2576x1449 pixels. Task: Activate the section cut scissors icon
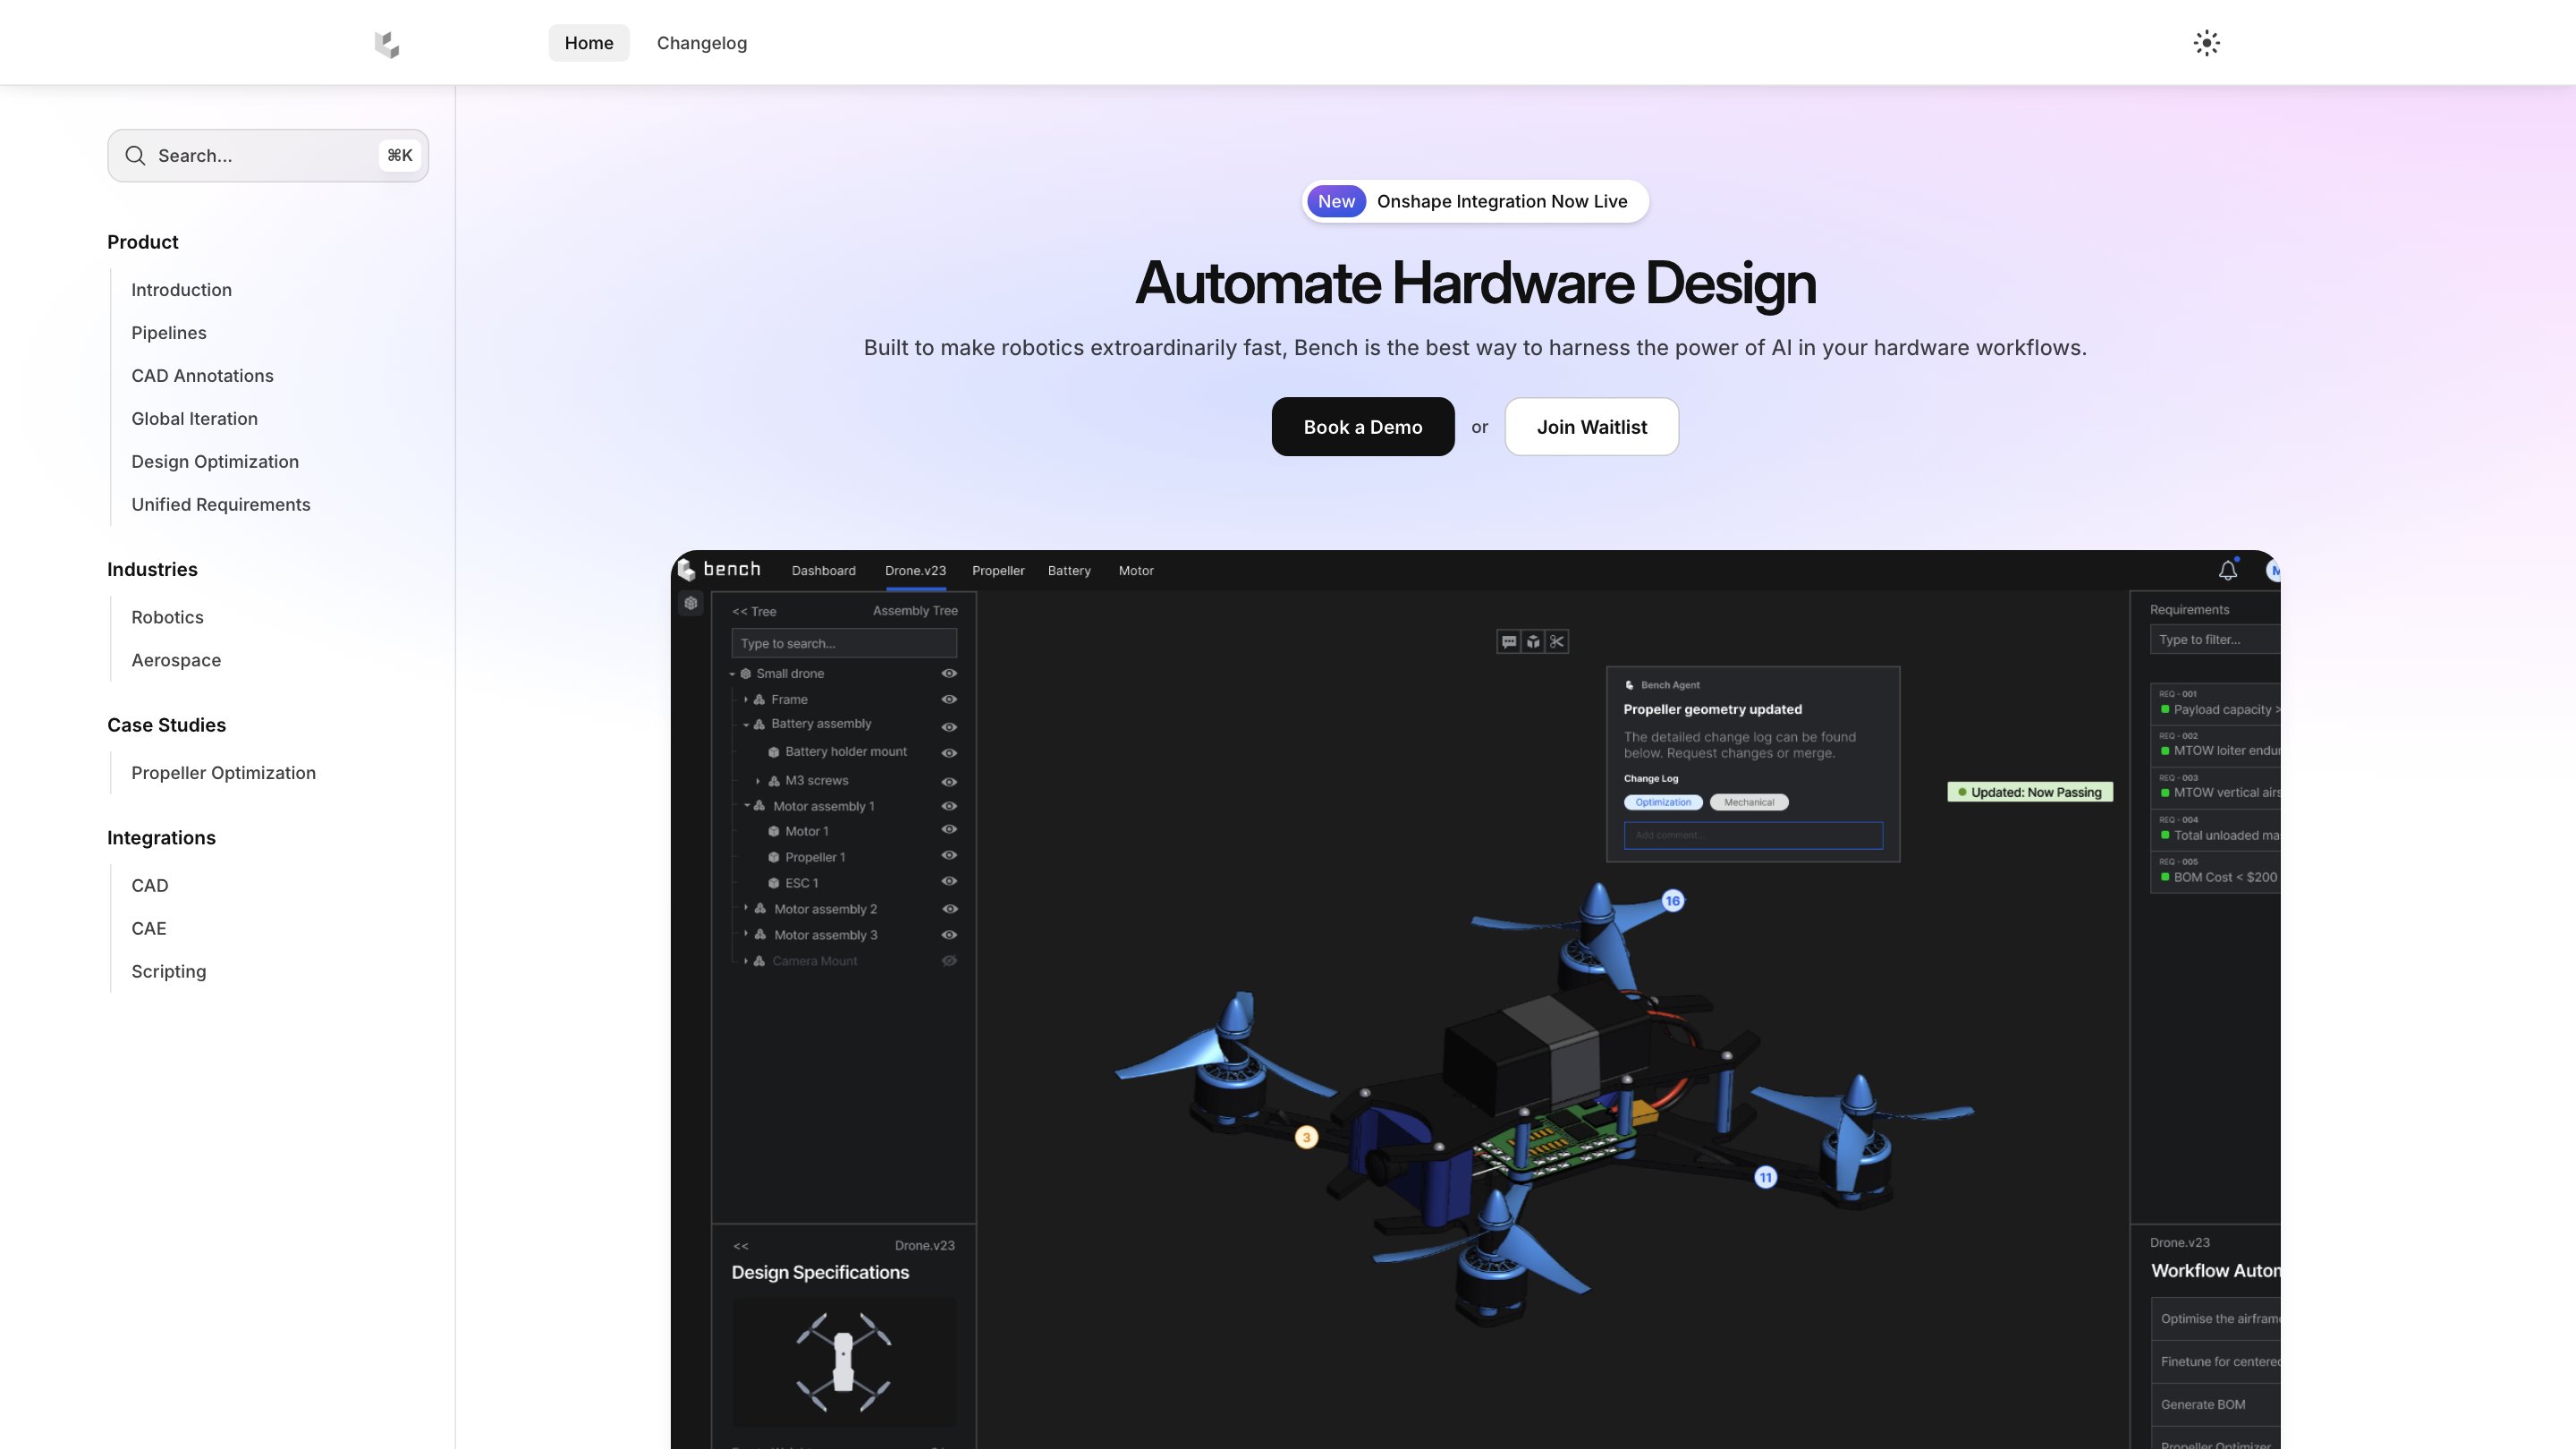coord(1557,641)
